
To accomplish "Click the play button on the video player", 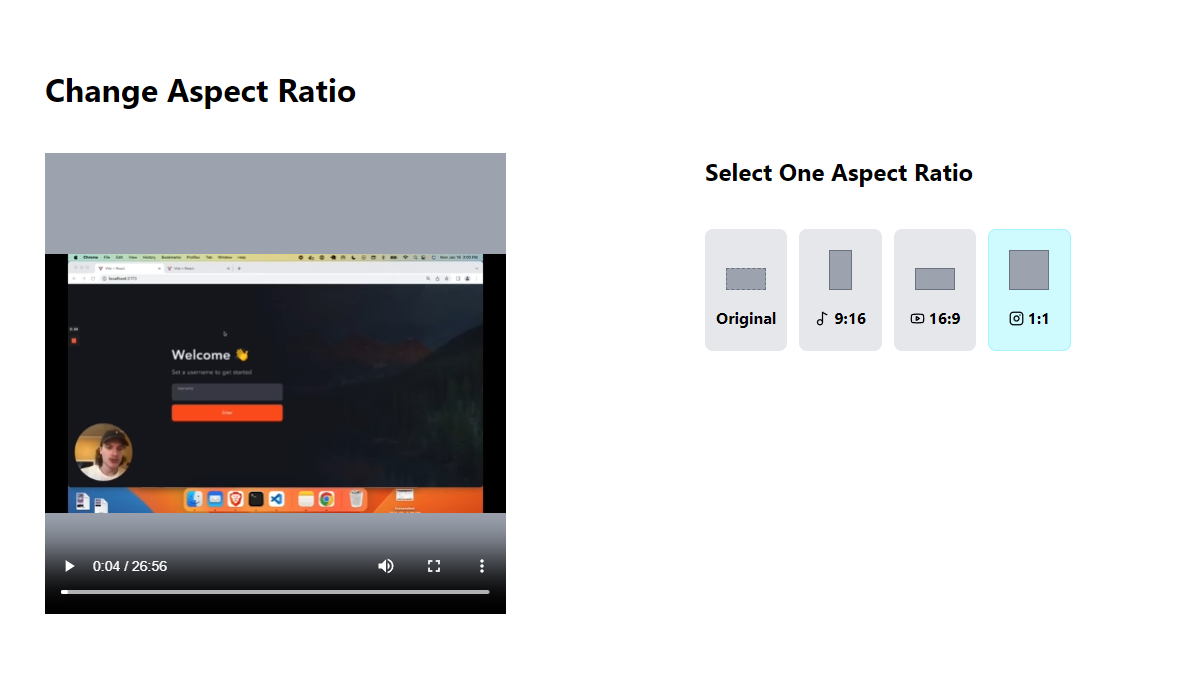I will (69, 566).
